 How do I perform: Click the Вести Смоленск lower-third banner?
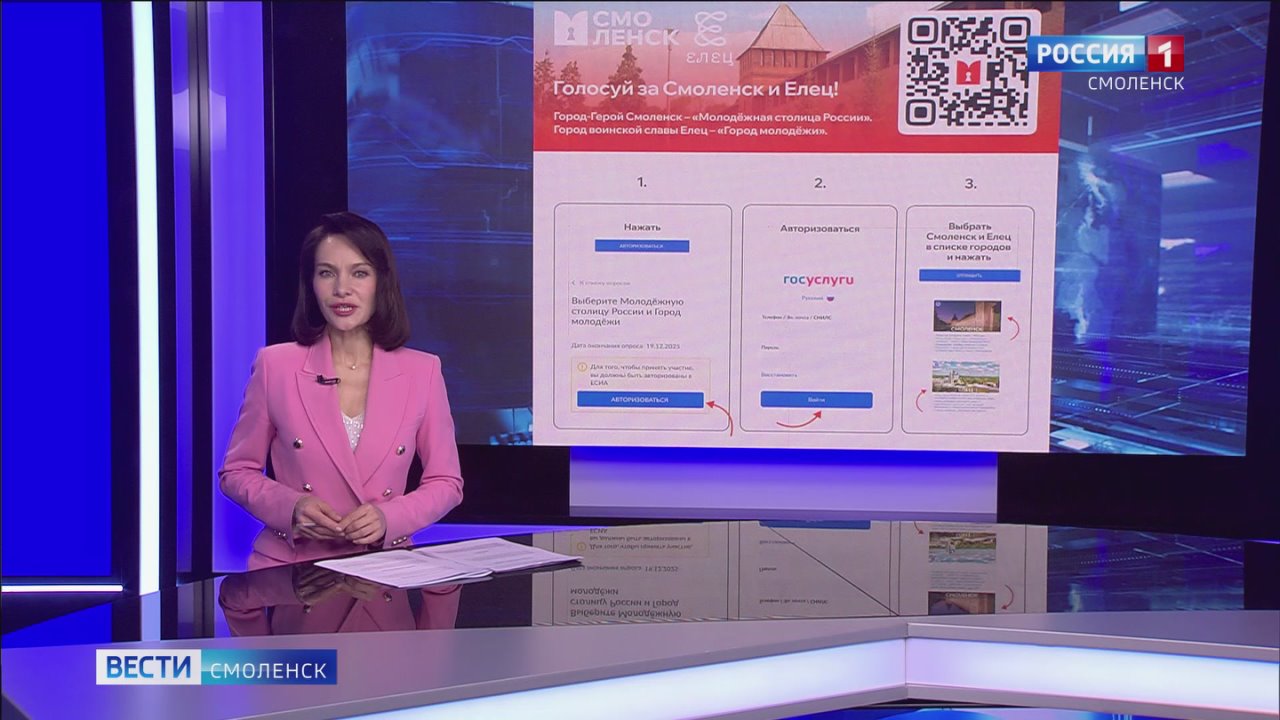216,667
